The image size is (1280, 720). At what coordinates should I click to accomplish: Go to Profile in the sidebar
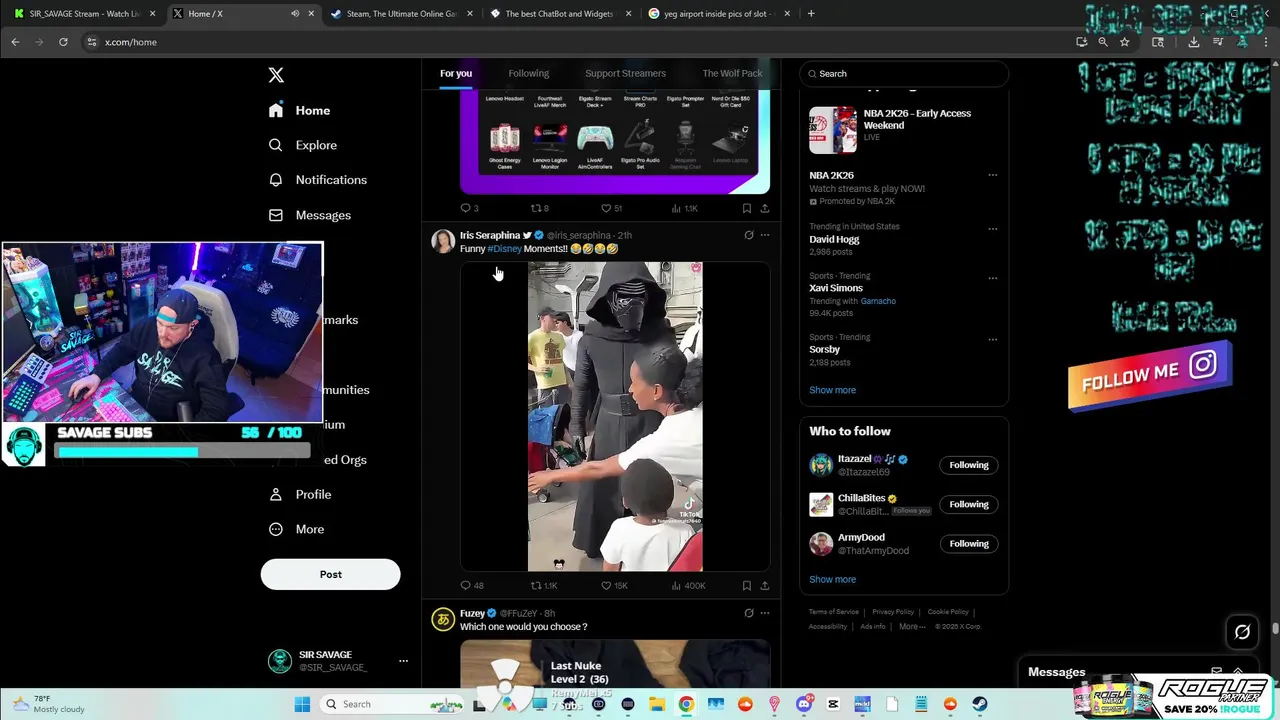[299, 494]
